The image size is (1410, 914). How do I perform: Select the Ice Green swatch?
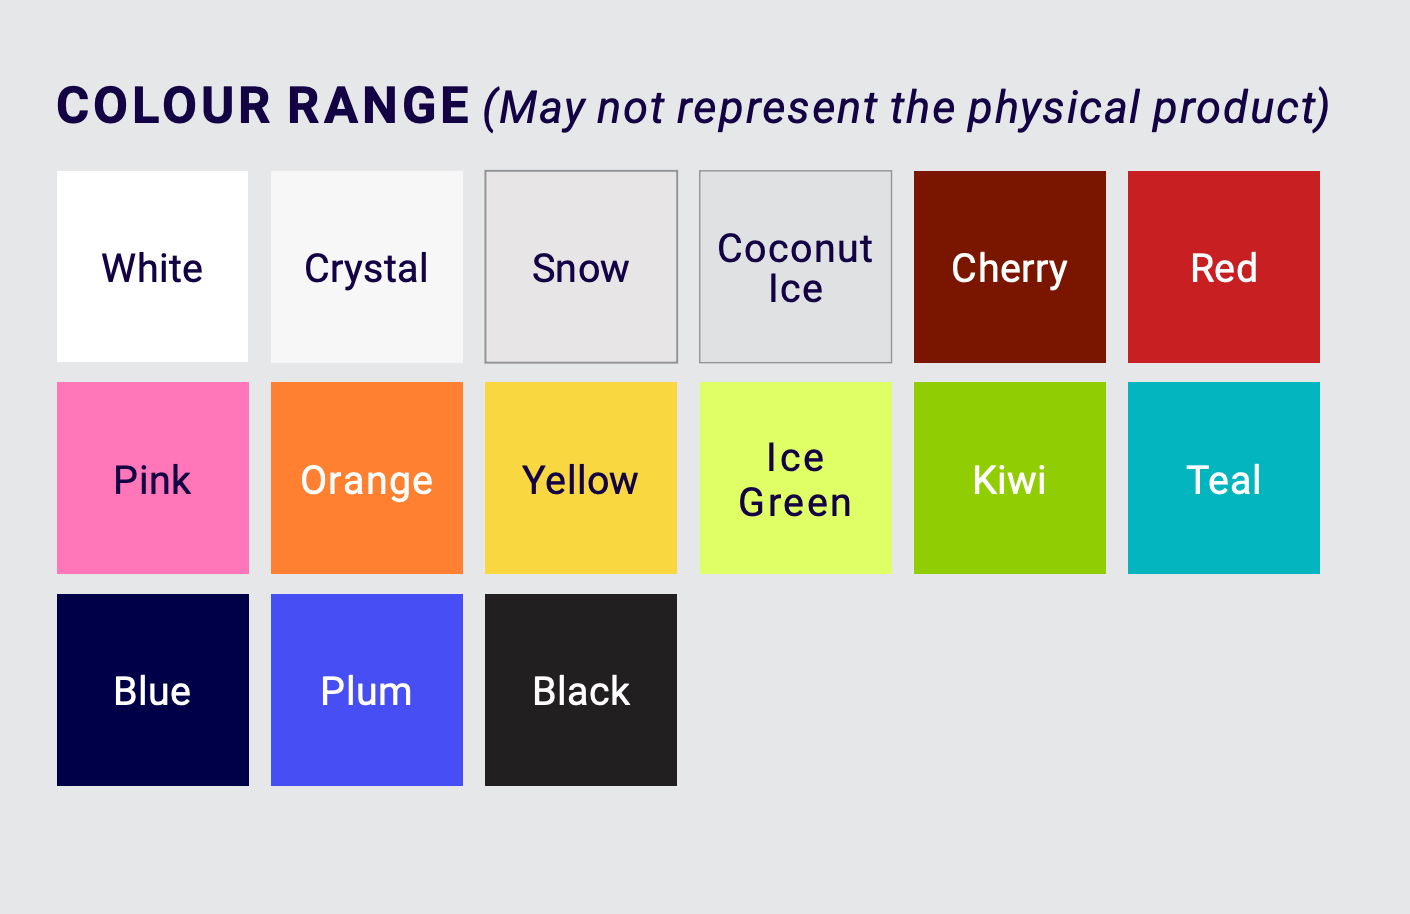click(x=795, y=478)
